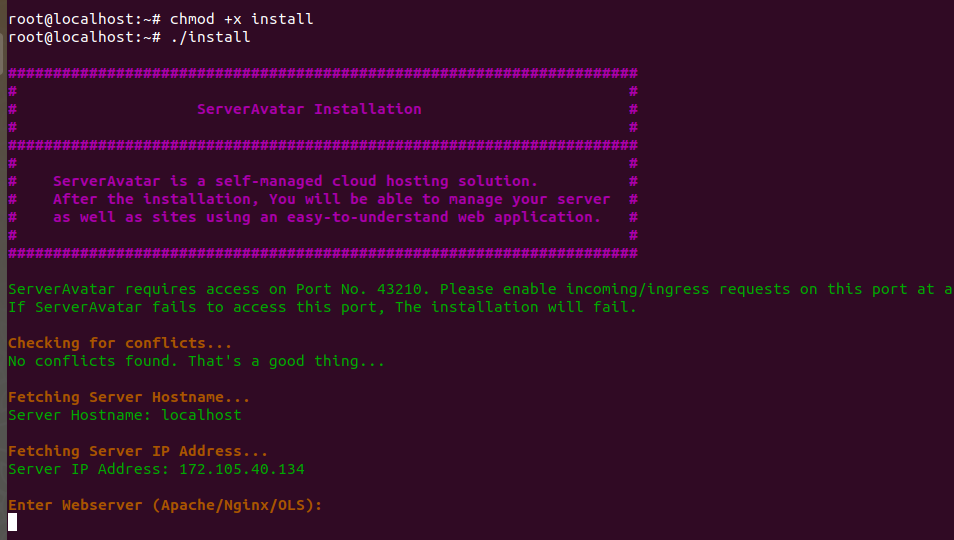Image resolution: width=954 pixels, height=540 pixels.
Task: Click 'The installation will fail.' warning
Action: (516, 307)
